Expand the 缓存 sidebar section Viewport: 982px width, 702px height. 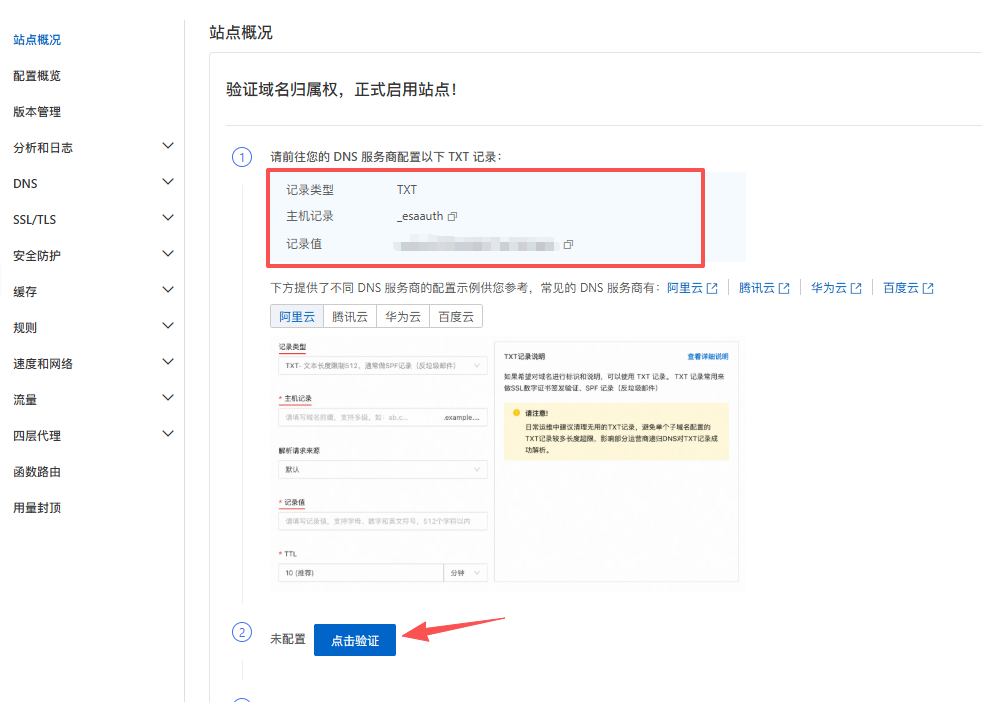(x=167, y=291)
